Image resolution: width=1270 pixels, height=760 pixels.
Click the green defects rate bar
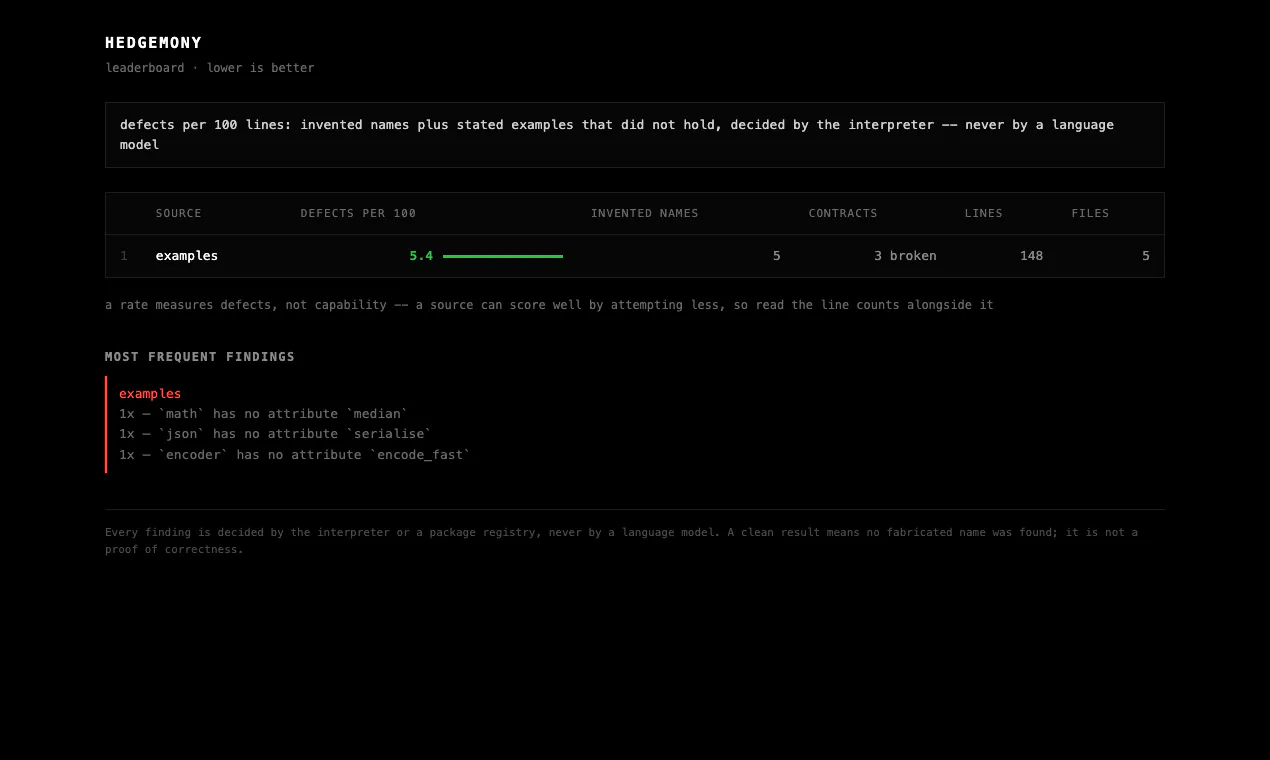click(x=503, y=256)
